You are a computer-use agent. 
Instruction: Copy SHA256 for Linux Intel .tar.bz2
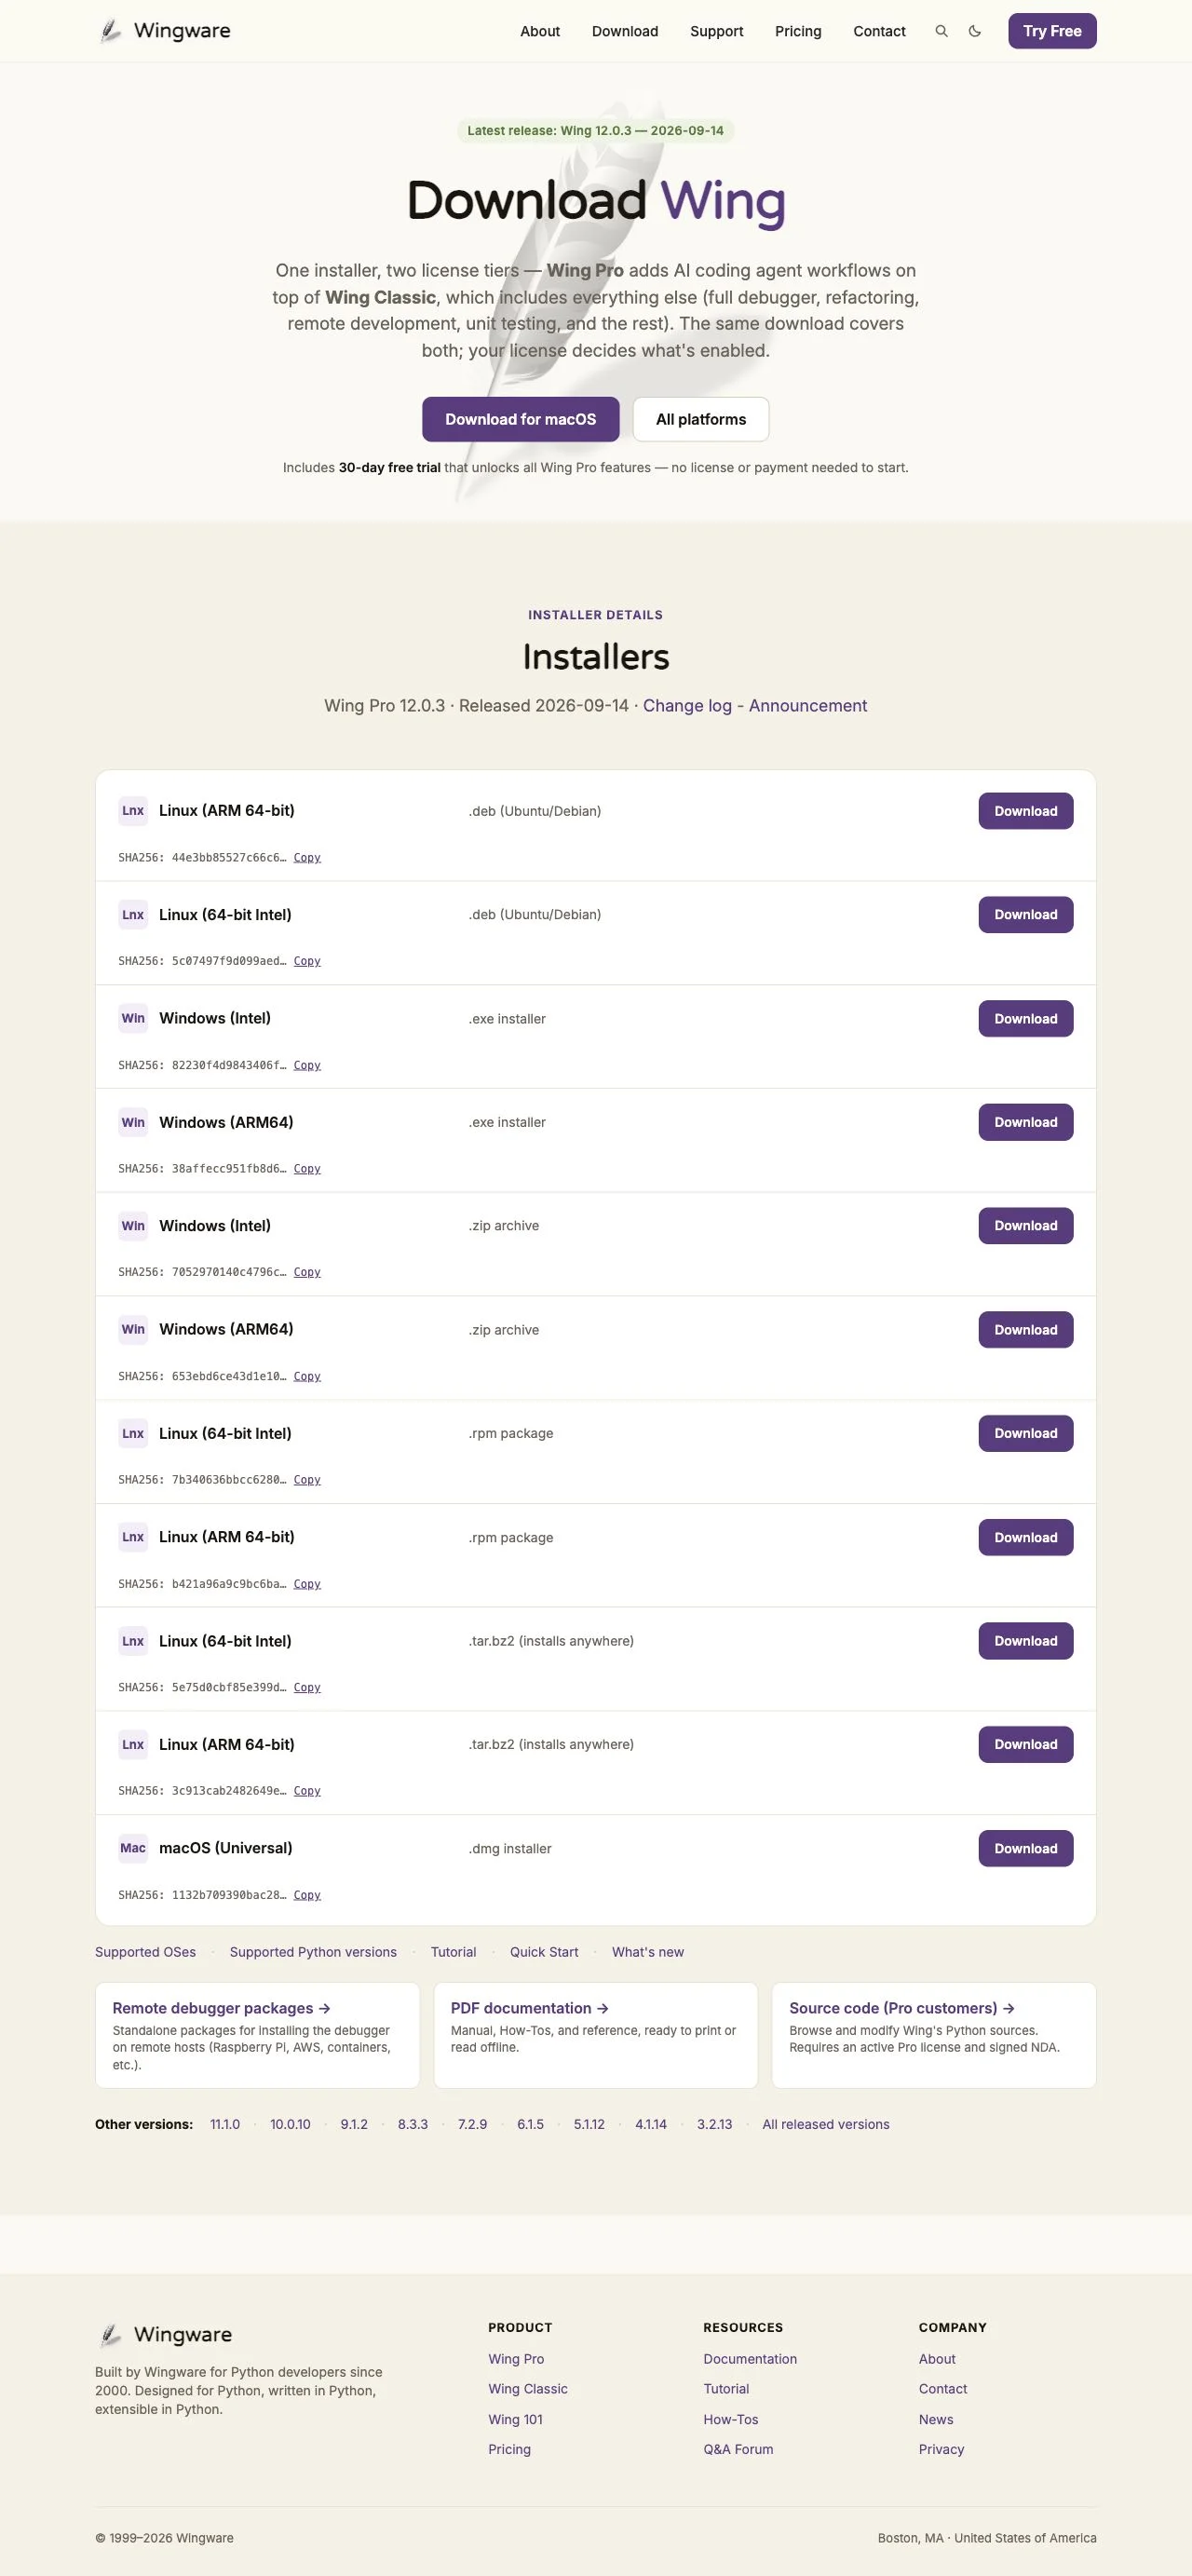(x=307, y=1687)
